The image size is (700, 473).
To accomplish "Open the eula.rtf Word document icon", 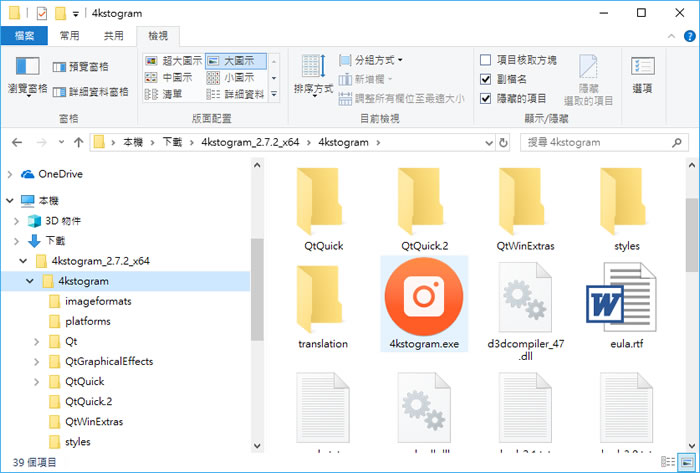I will [x=621, y=297].
